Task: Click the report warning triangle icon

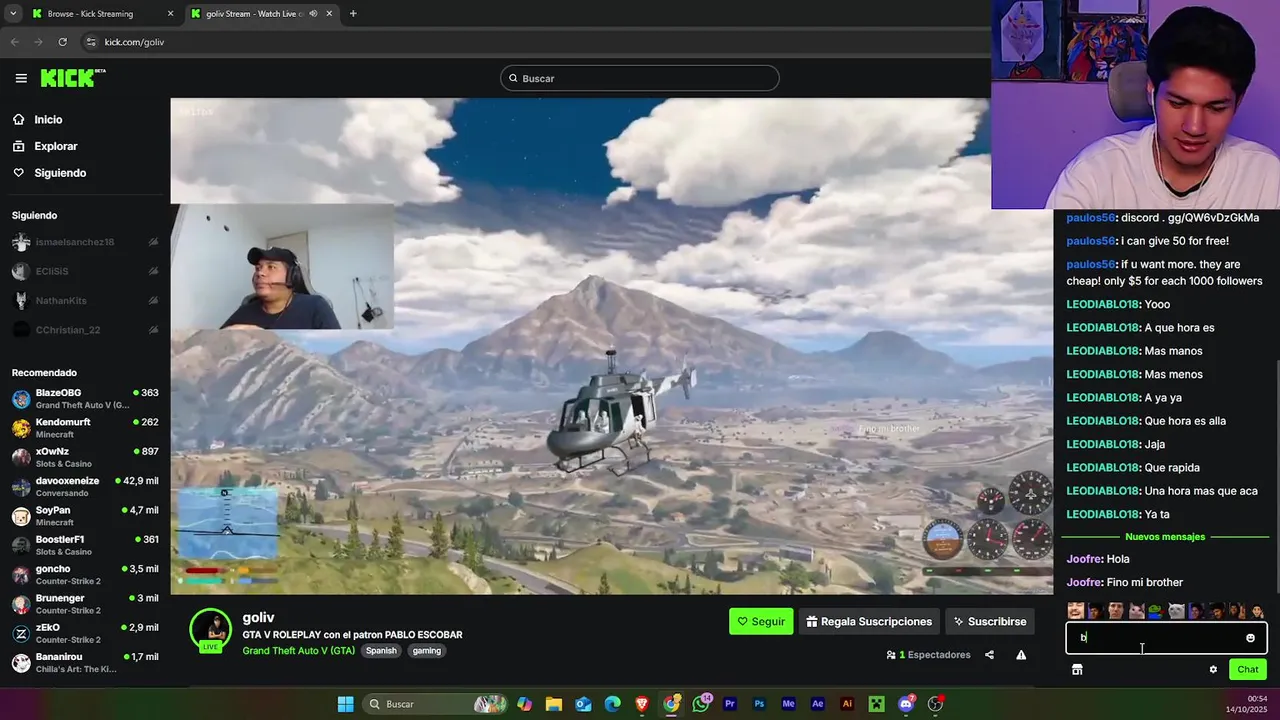Action: pyautogui.click(x=1021, y=655)
